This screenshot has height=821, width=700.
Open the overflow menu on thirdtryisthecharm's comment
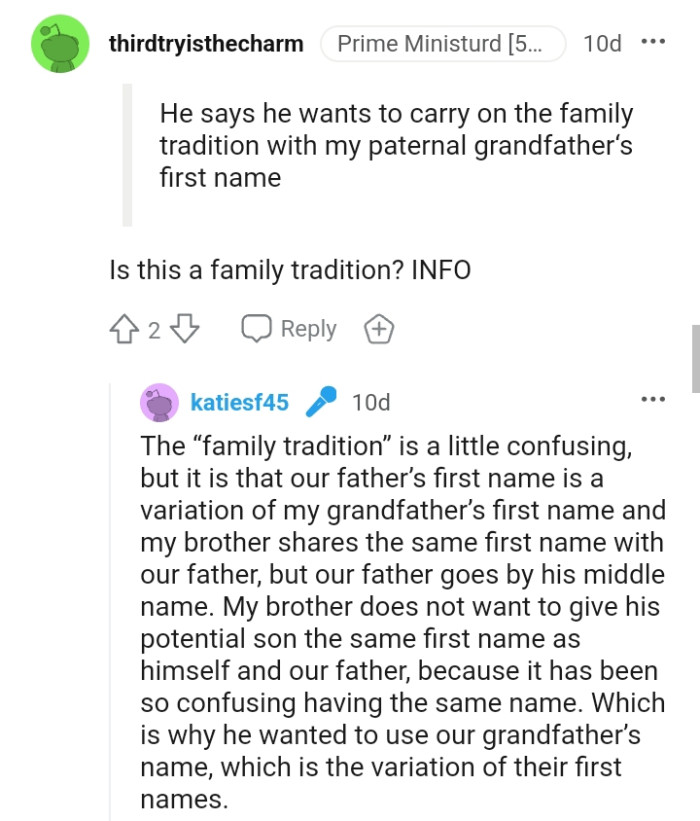point(654,43)
